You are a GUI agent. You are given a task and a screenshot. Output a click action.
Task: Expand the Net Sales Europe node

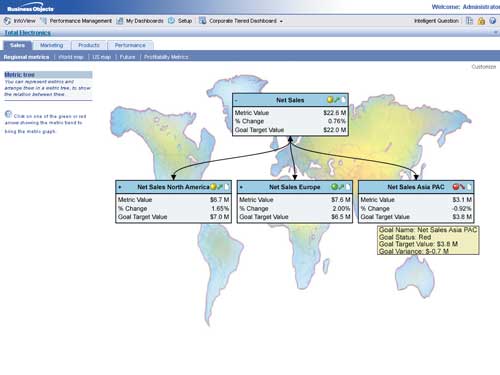[x=241, y=187]
